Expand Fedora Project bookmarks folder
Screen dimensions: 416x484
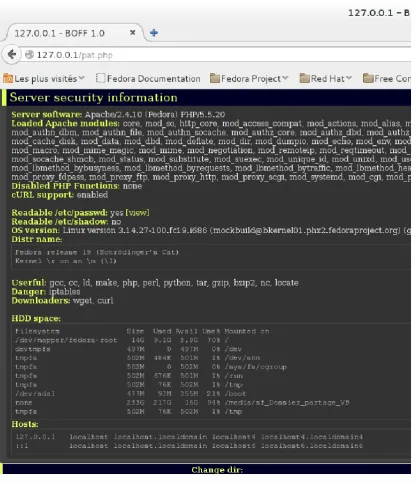[x=249, y=79]
